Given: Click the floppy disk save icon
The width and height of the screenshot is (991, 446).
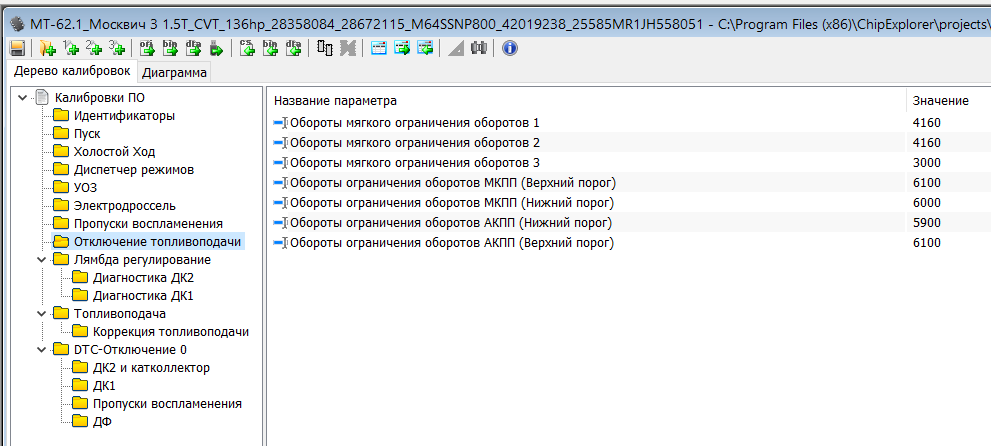Looking at the screenshot, I should pyautogui.click(x=17, y=47).
